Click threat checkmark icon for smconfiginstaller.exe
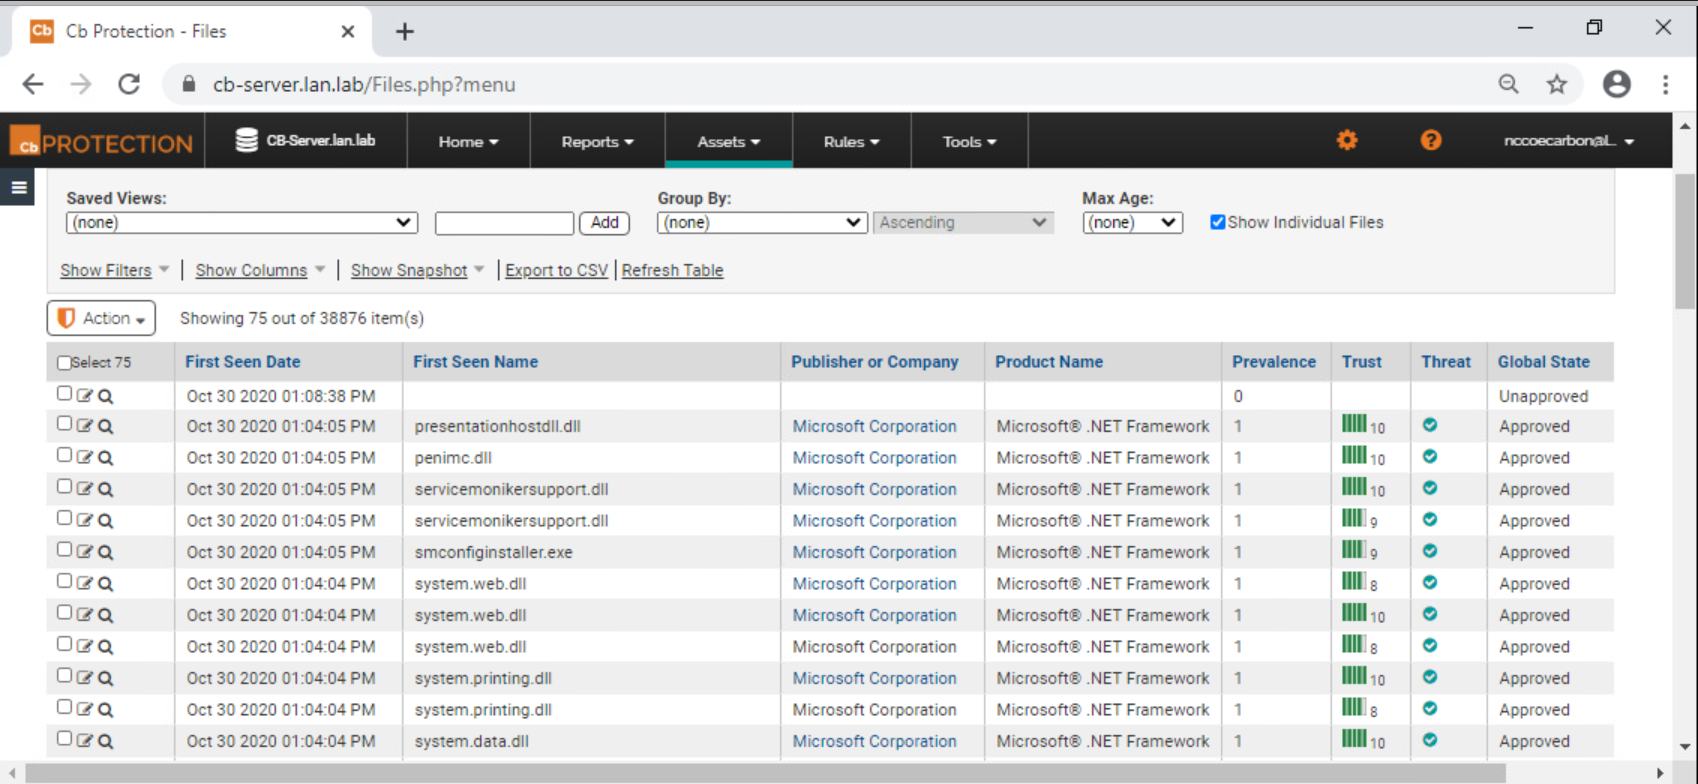This screenshot has width=1698, height=784. [x=1430, y=551]
